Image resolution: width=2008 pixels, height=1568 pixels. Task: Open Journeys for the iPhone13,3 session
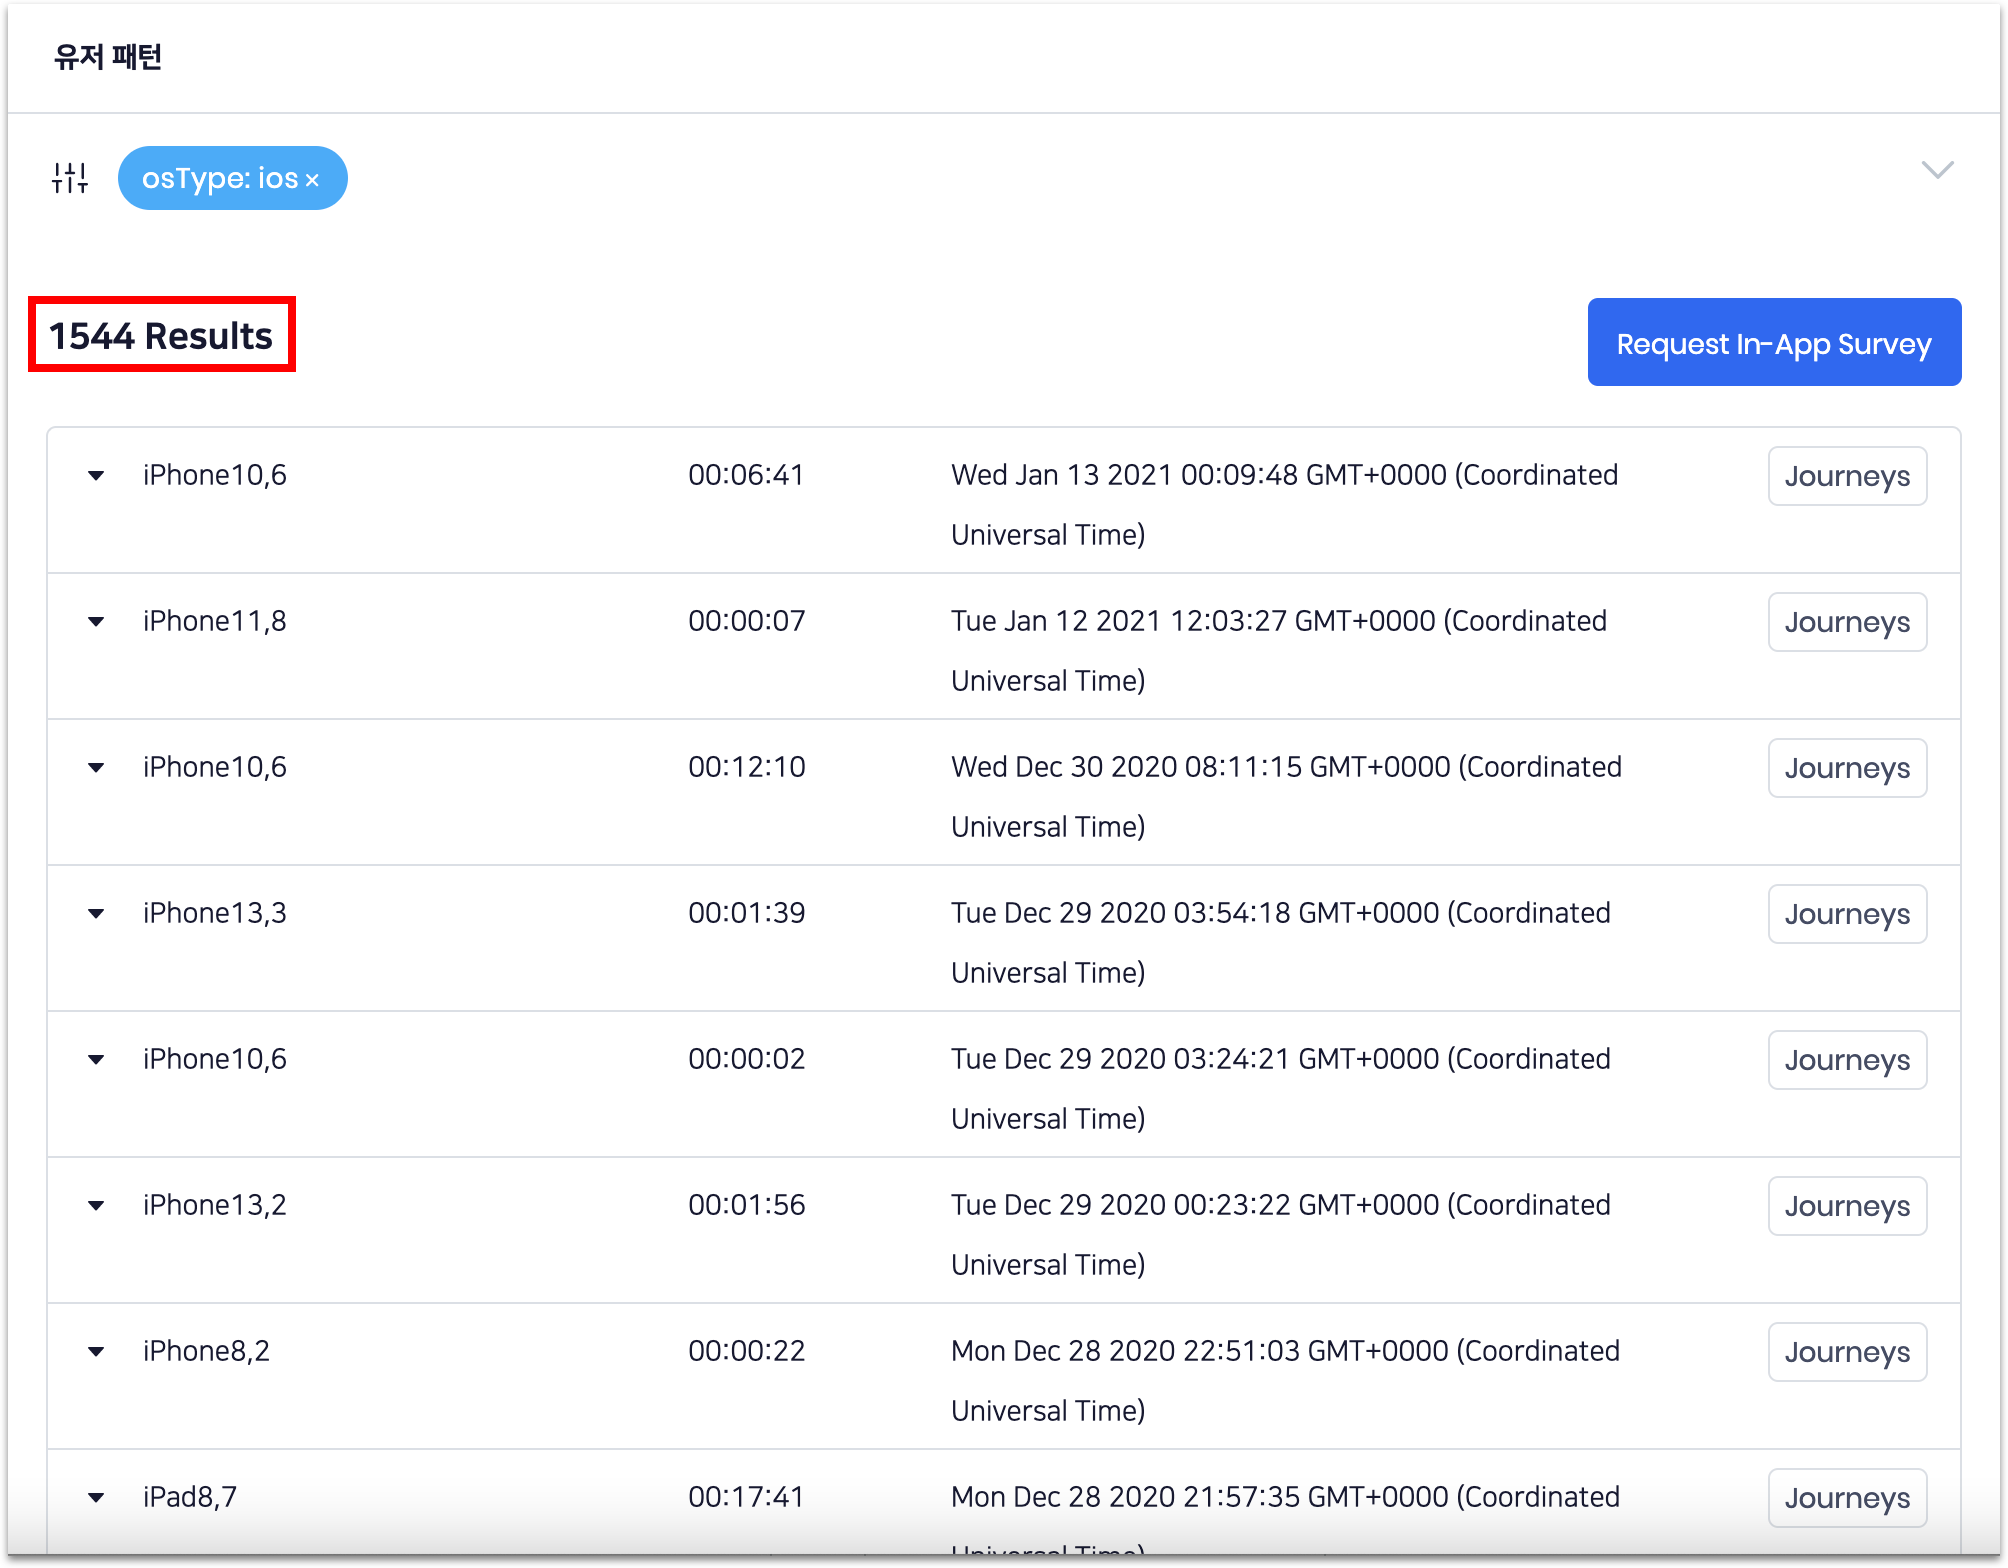(x=1846, y=914)
